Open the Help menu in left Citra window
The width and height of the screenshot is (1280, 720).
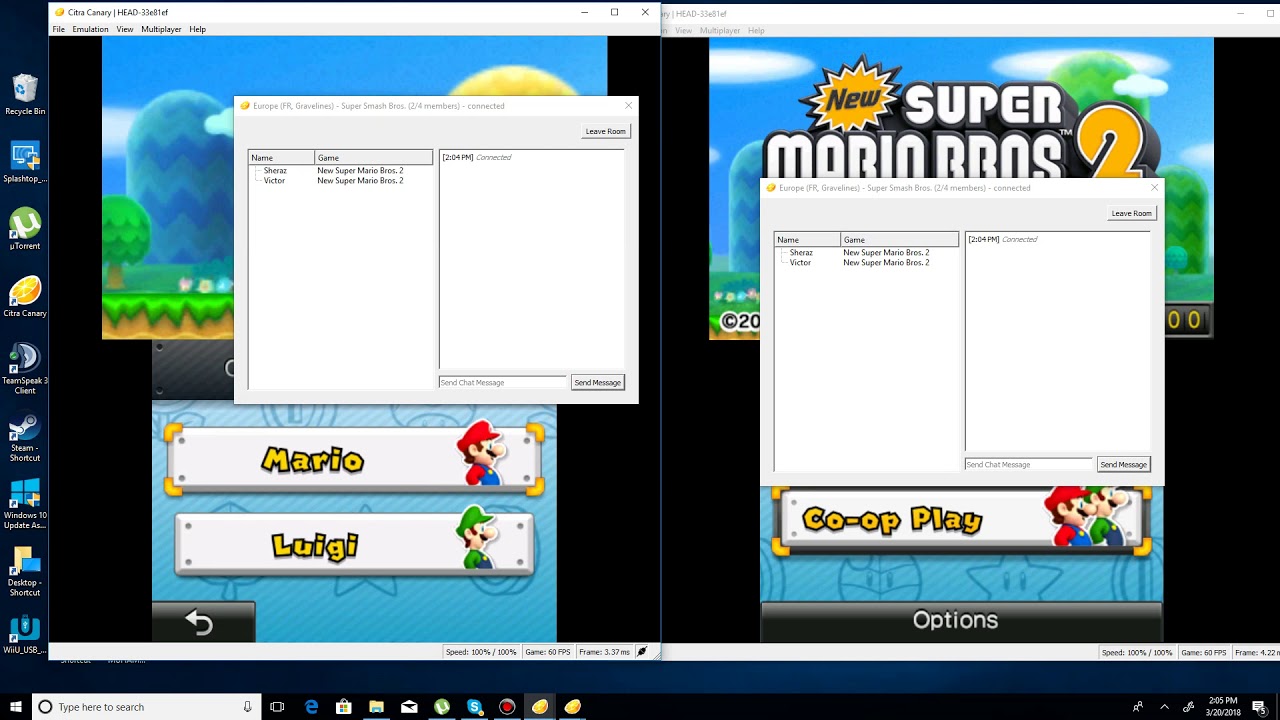pyautogui.click(x=197, y=29)
